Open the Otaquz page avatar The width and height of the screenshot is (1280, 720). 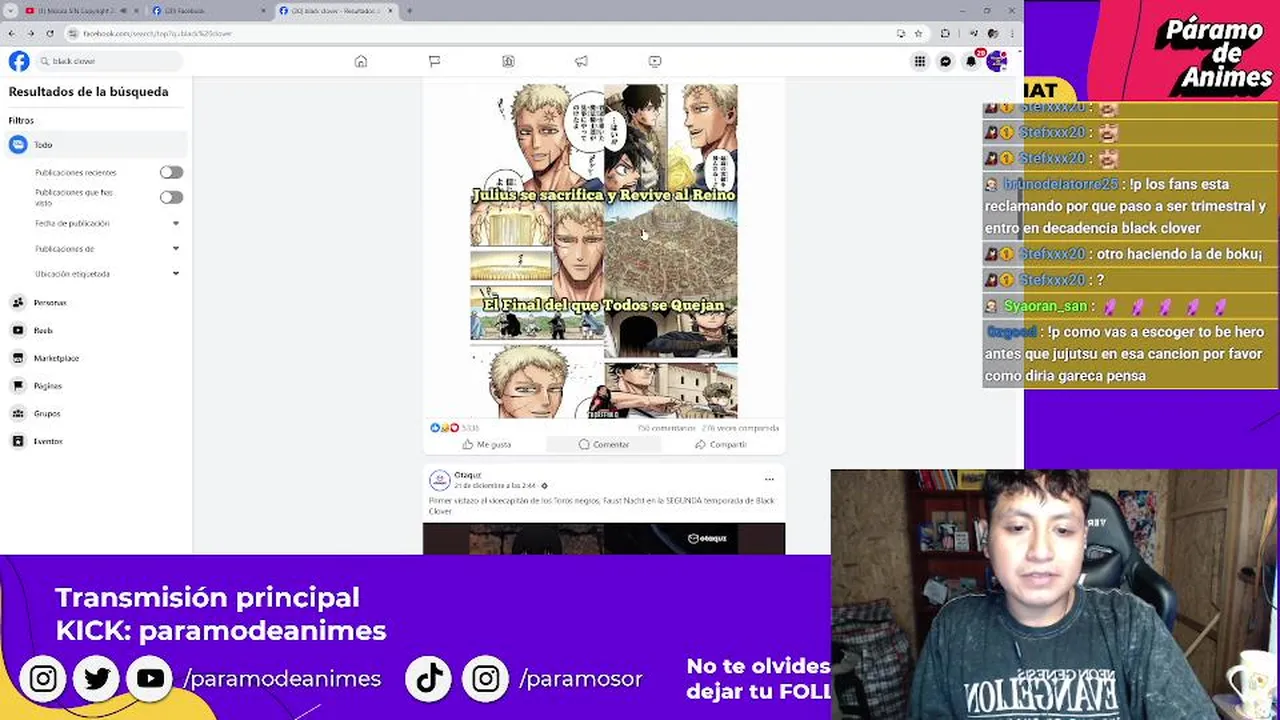click(x=439, y=480)
